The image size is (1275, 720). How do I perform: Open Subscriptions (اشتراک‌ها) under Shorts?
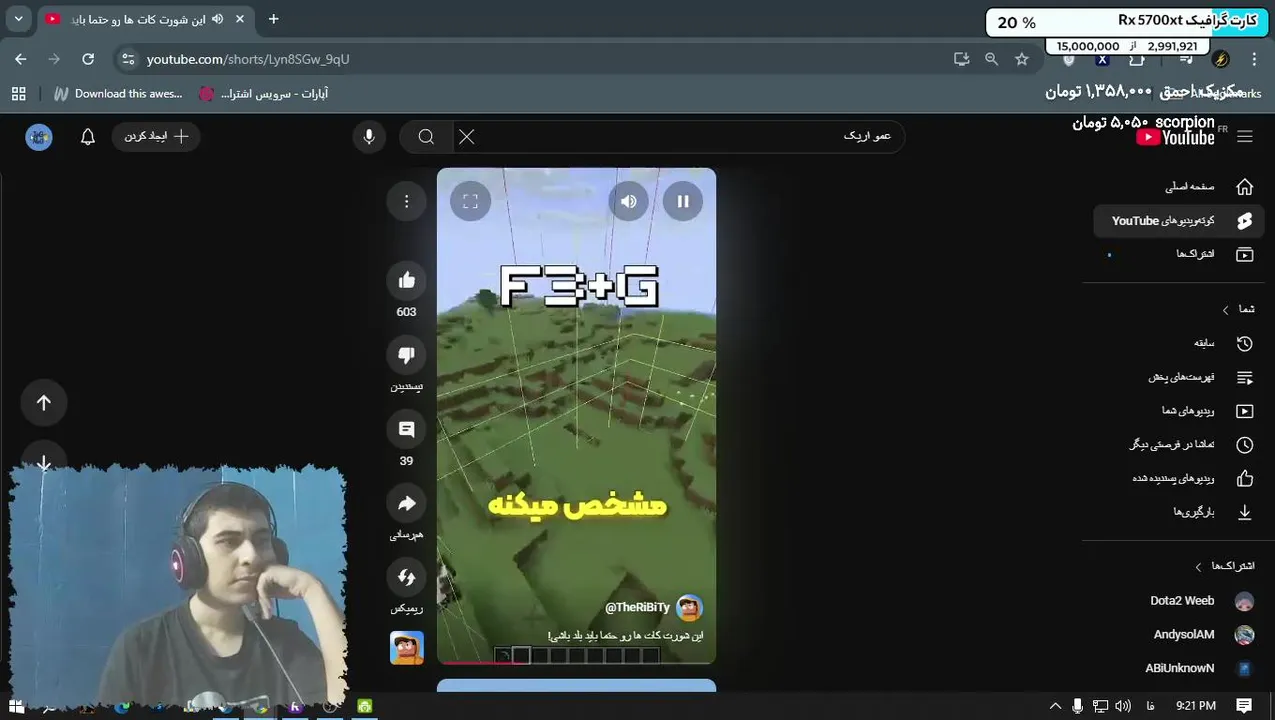(1180, 254)
